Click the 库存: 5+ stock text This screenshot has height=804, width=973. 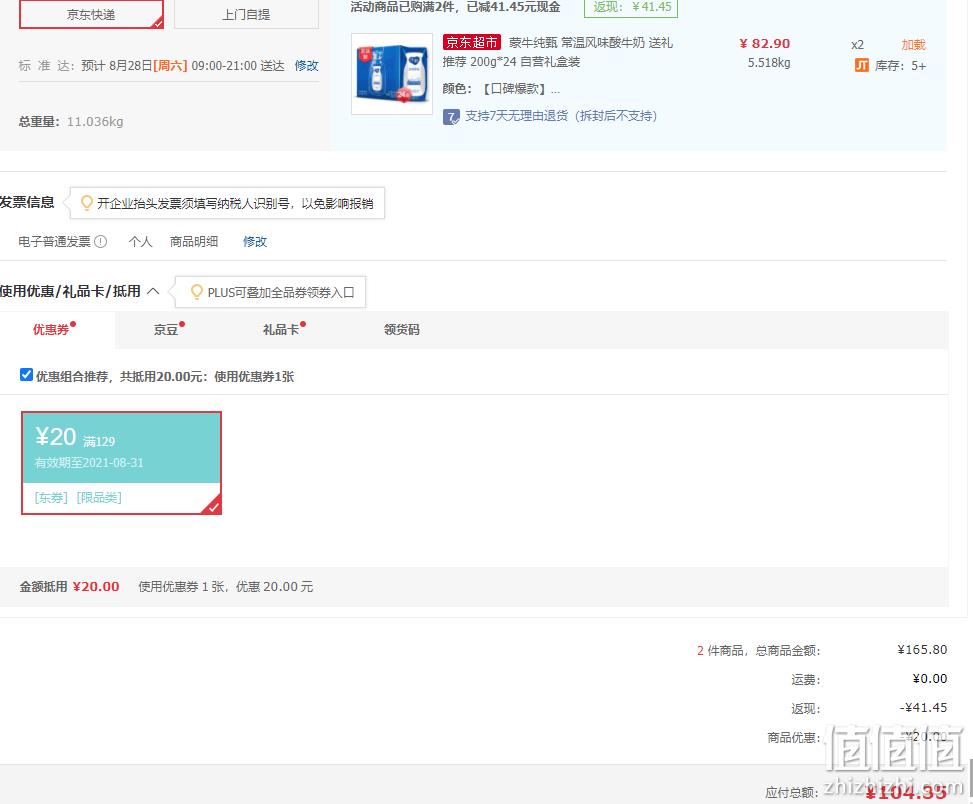pyautogui.click(x=900, y=66)
